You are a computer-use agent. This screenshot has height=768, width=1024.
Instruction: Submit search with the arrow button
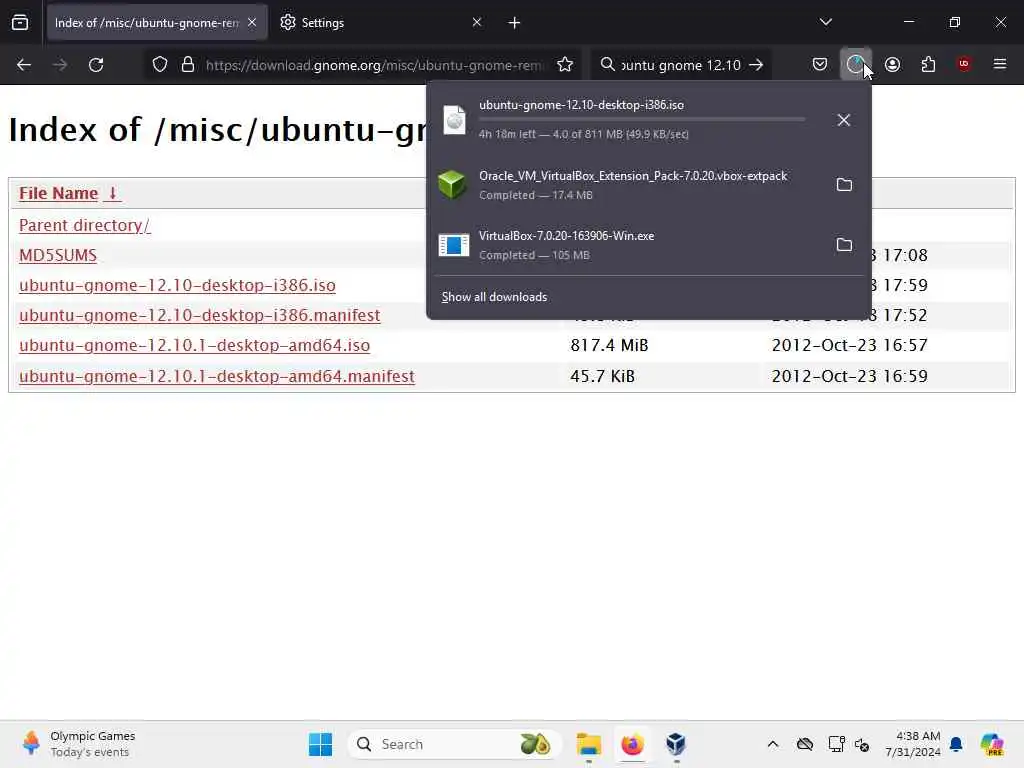pyautogui.click(x=756, y=65)
